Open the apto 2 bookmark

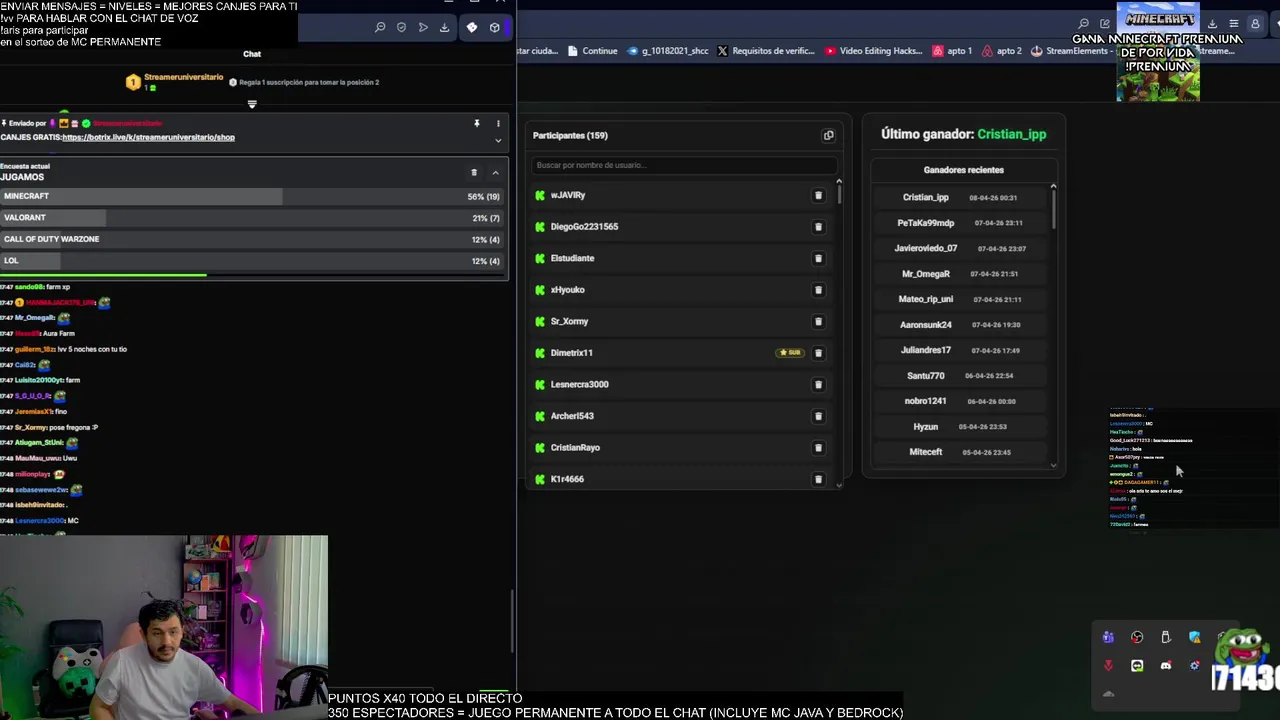point(1002,51)
